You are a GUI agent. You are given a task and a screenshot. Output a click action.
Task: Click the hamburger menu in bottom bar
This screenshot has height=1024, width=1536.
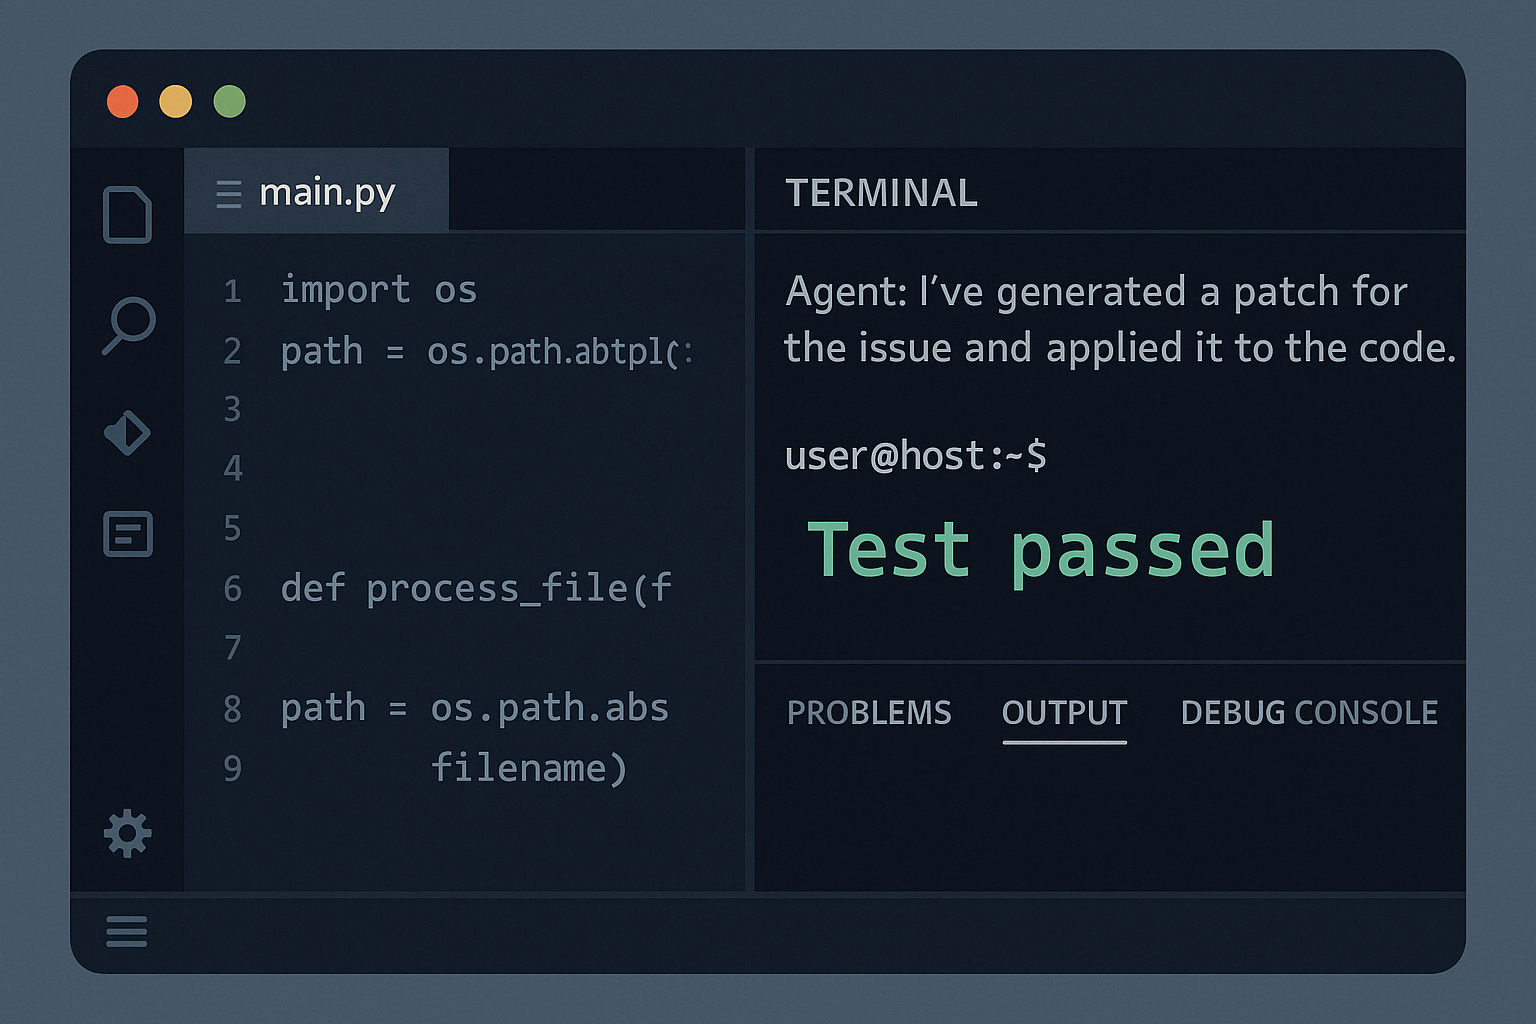(x=127, y=931)
